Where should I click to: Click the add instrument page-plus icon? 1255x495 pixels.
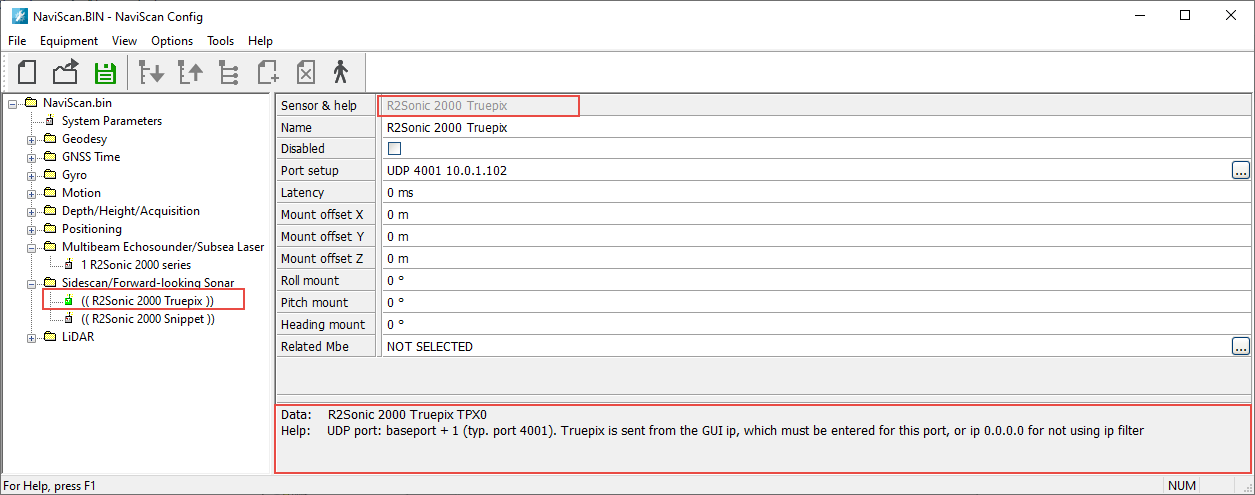pos(268,72)
